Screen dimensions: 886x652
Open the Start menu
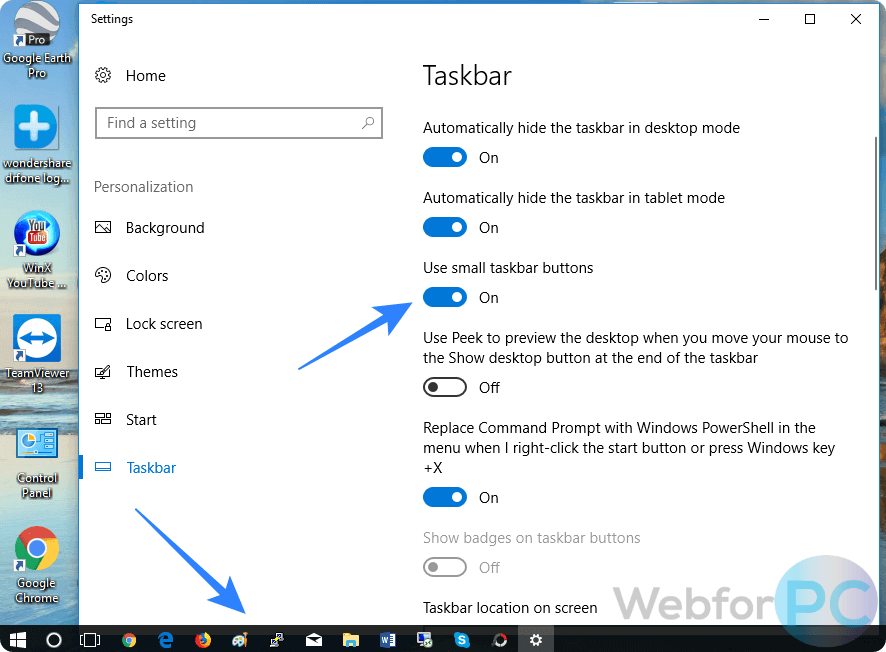(x=16, y=640)
